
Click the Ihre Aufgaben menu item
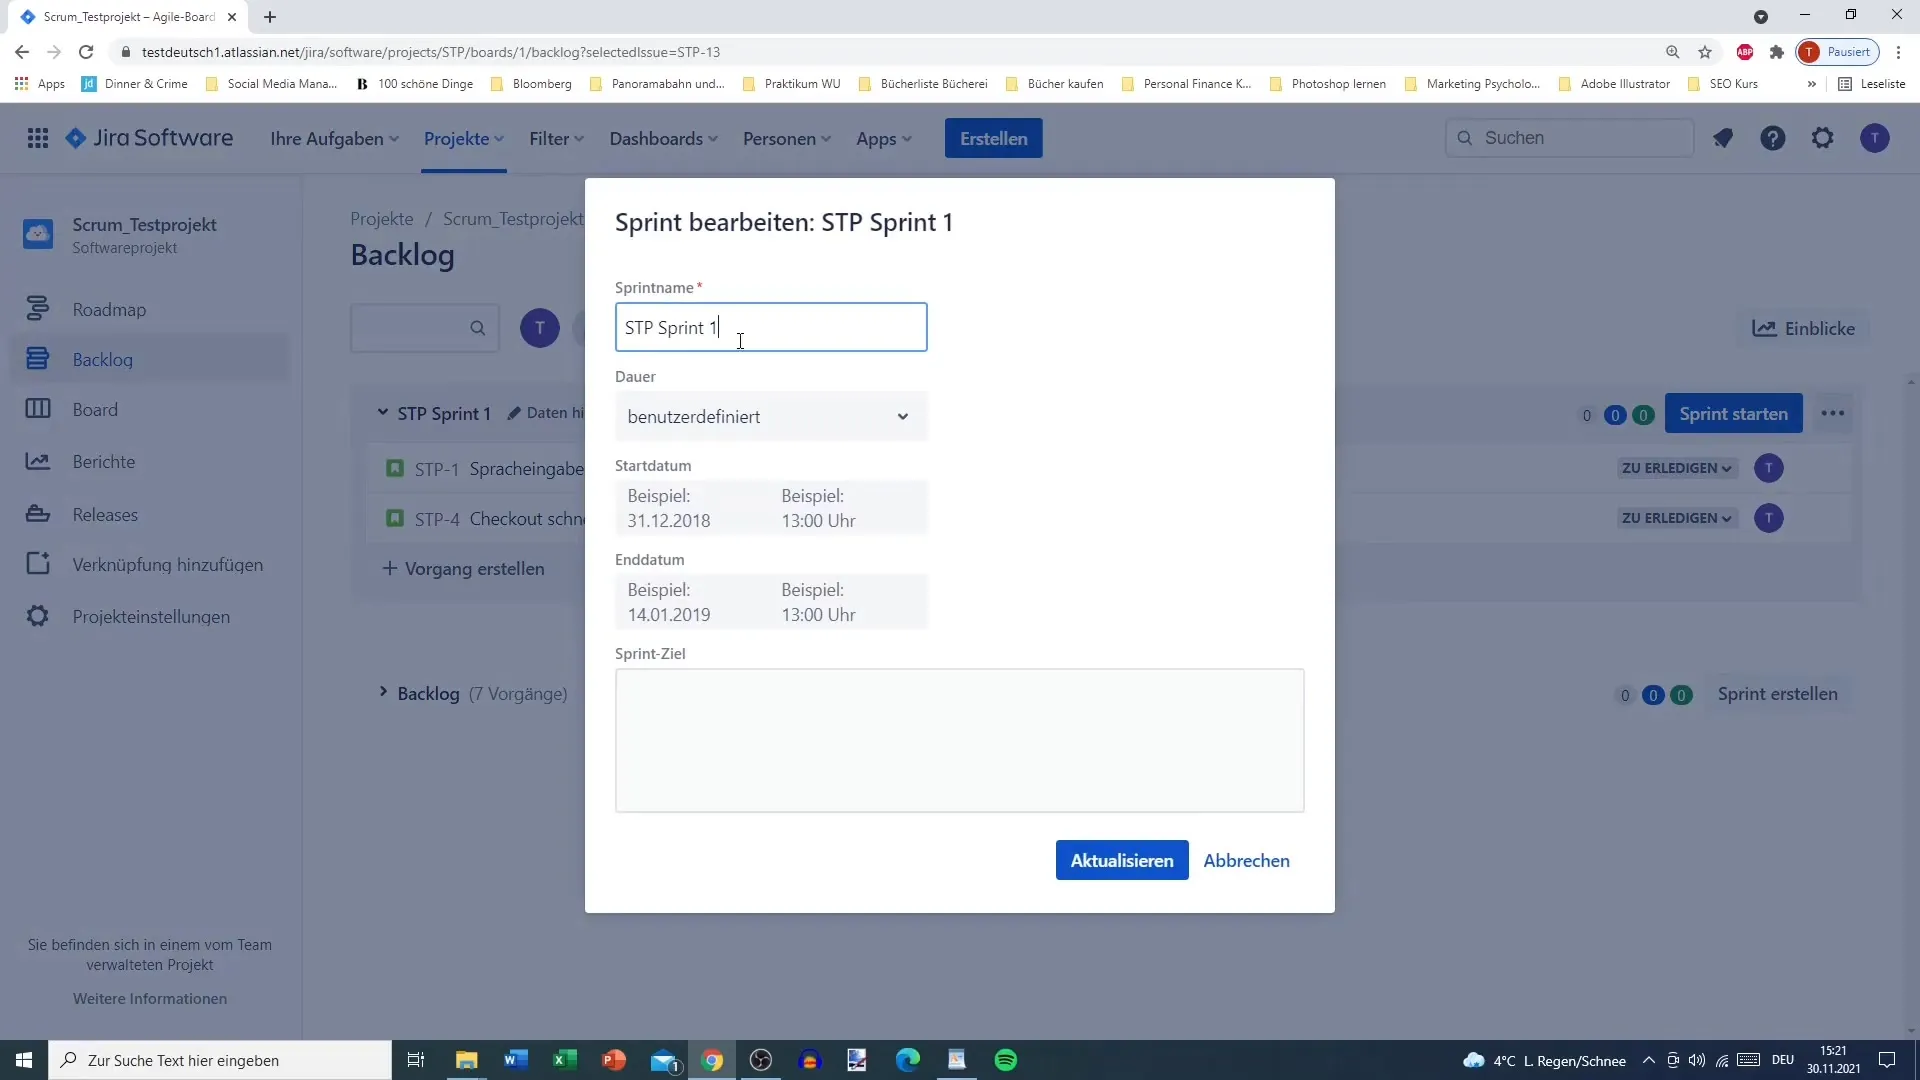tap(332, 138)
